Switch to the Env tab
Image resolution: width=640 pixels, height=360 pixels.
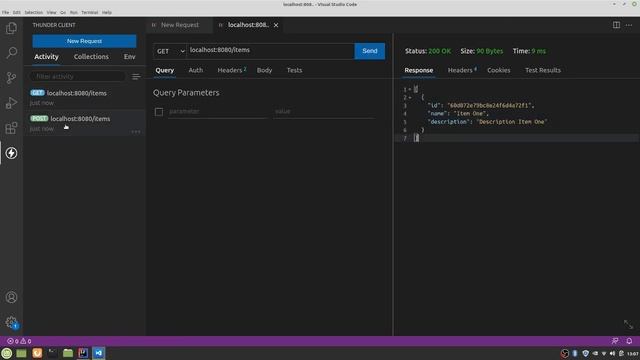129,57
